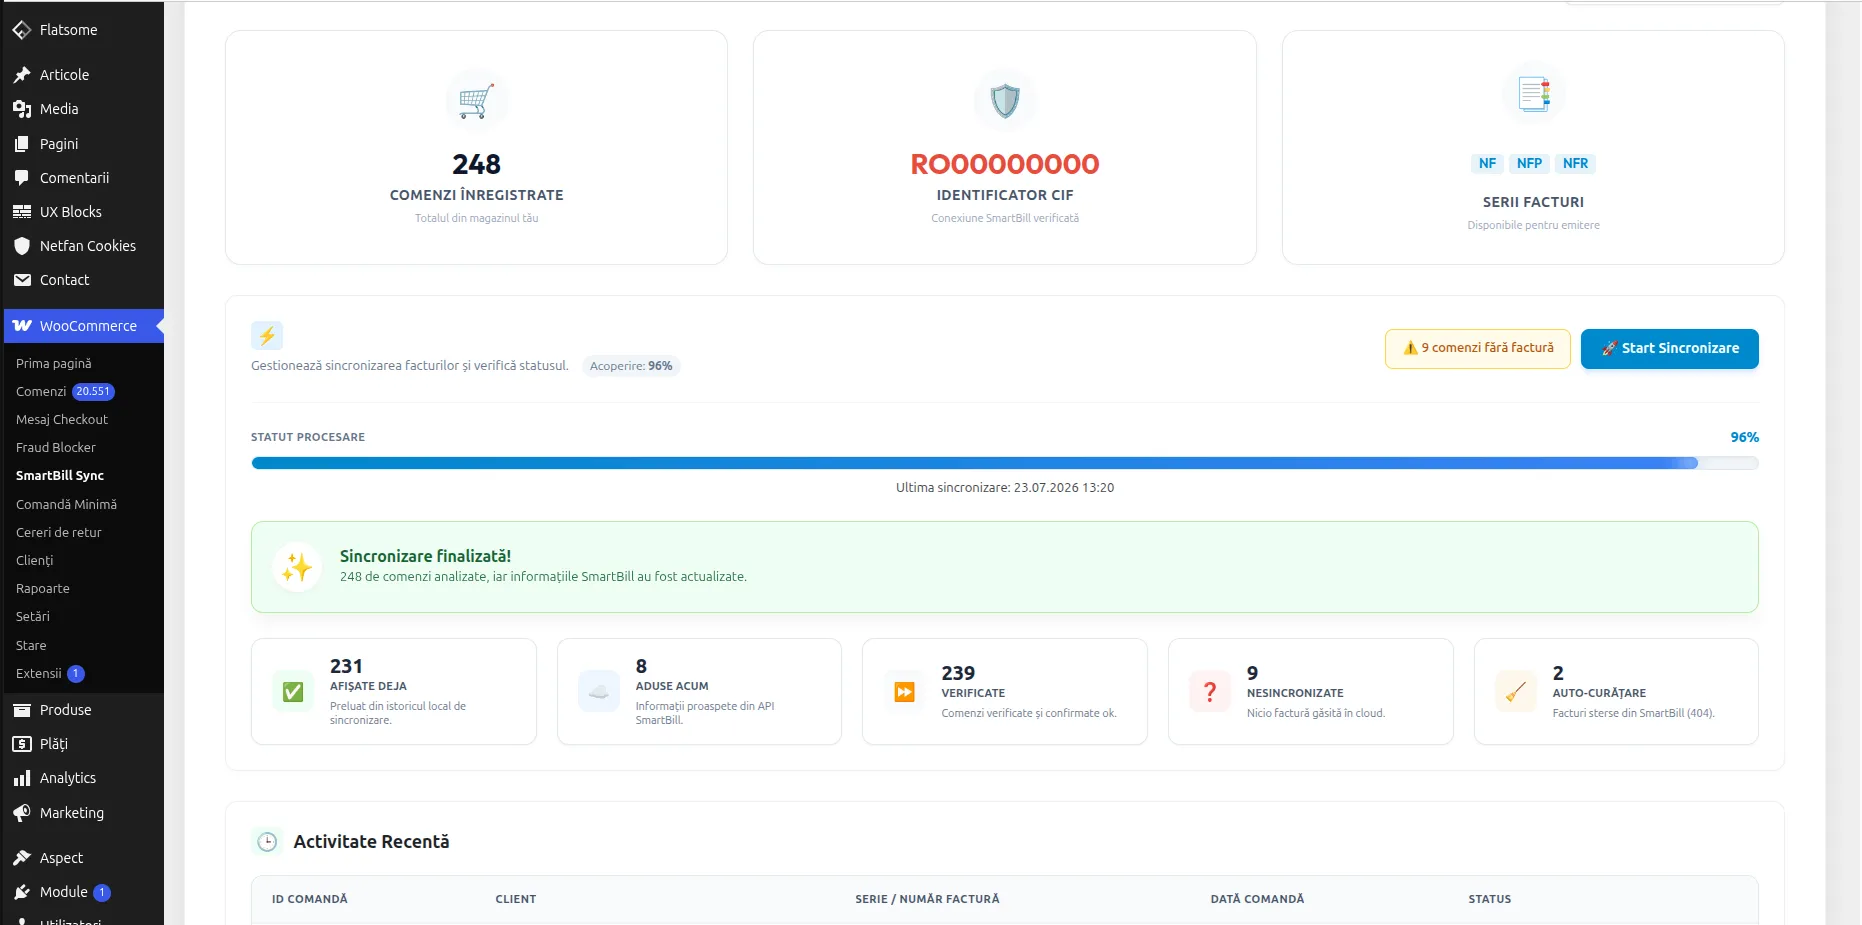The width and height of the screenshot is (1862, 925).
Task: Click the 9 comenzi fără factură warning button
Action: tap(1478, 349)
